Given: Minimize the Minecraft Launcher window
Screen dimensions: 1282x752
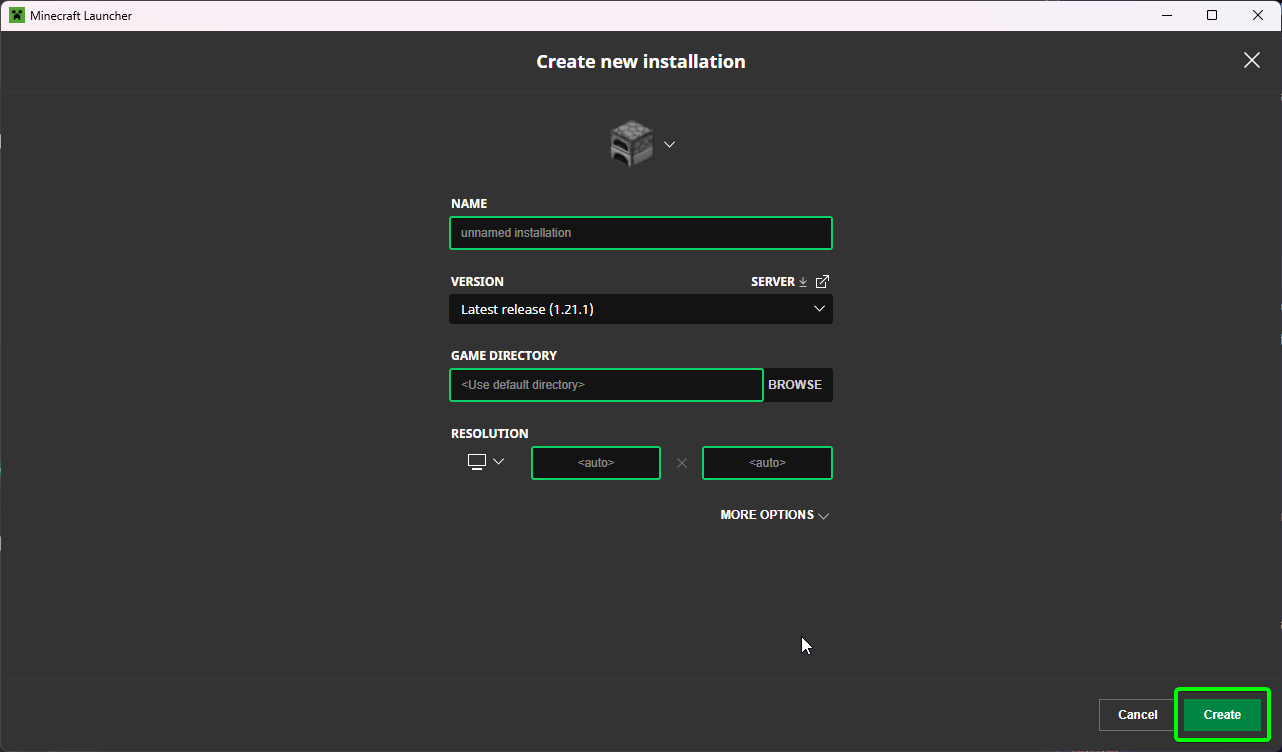Looking at the screenshot, I should 1166,15.
